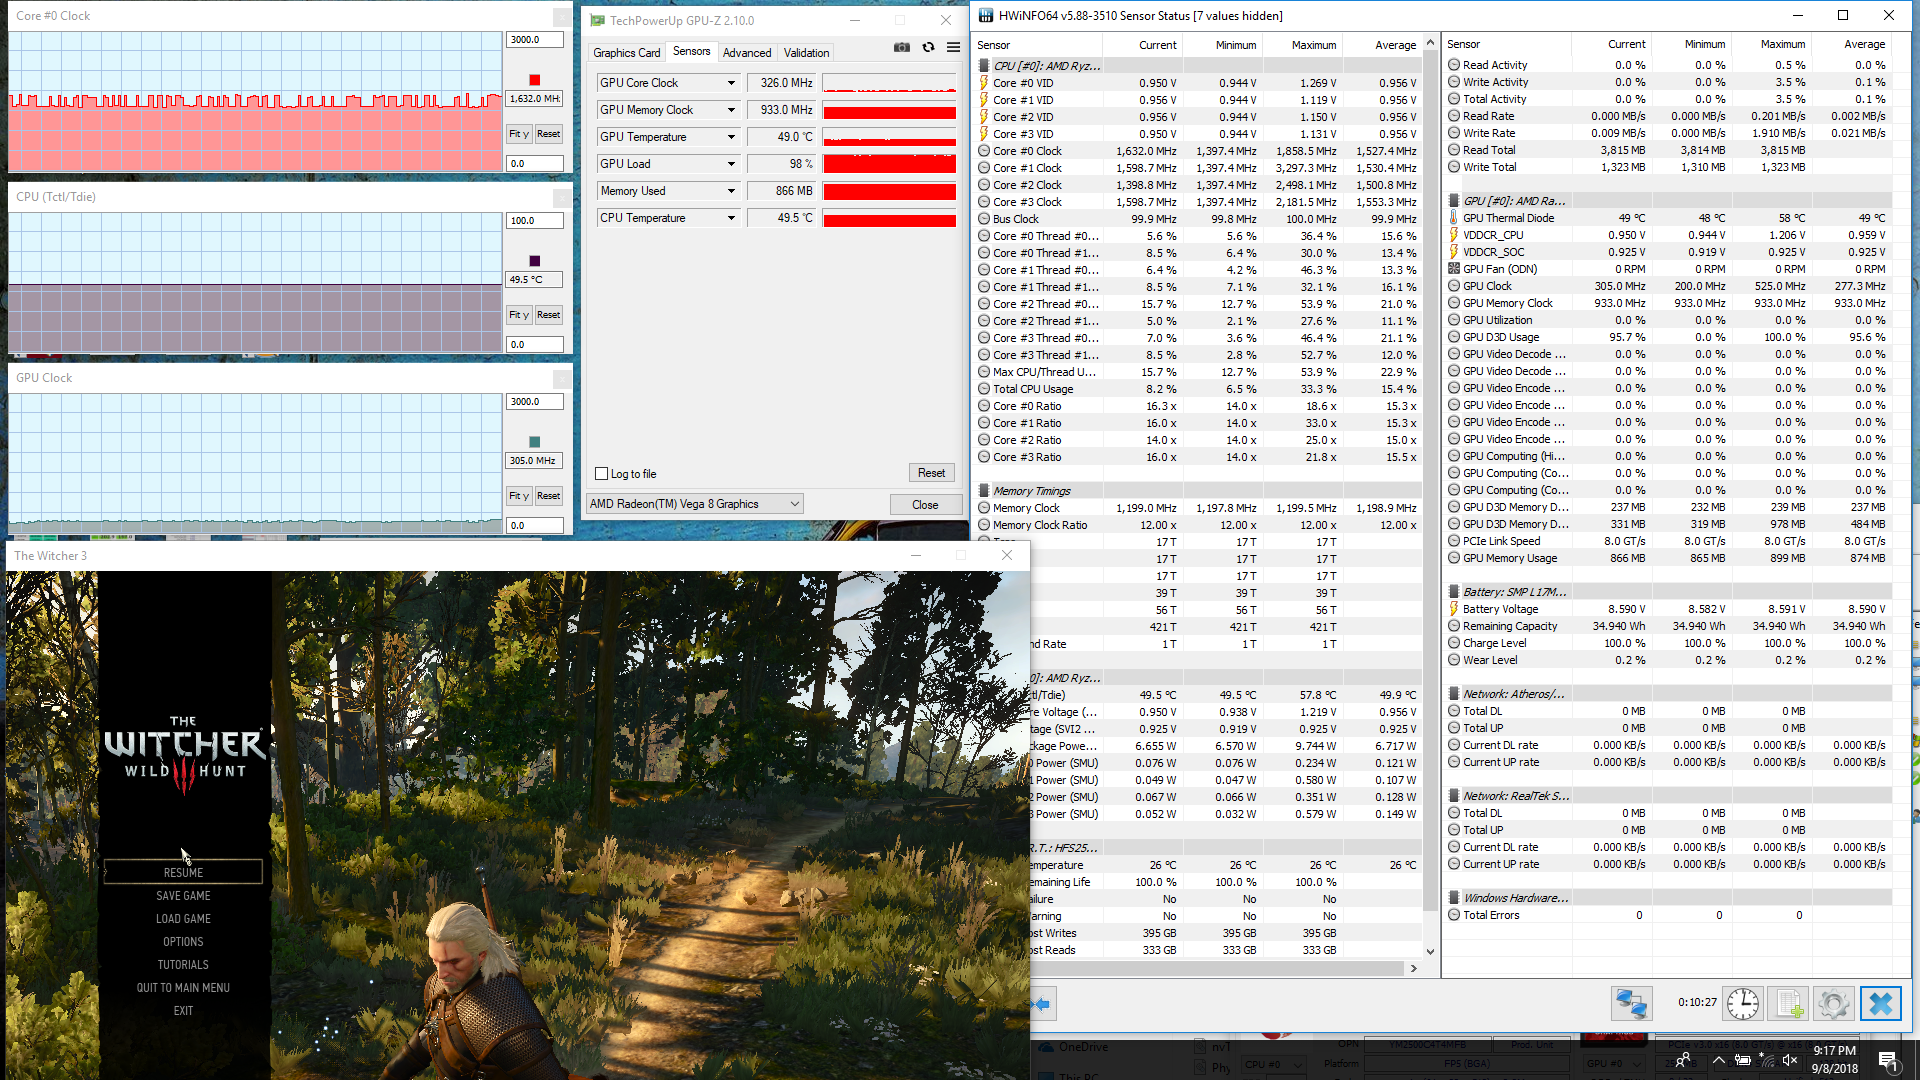Open the GPU Memory Clock sensor dropdown
The width and height of the screenshot is (1920, 1080).
(x=731, y=110)
